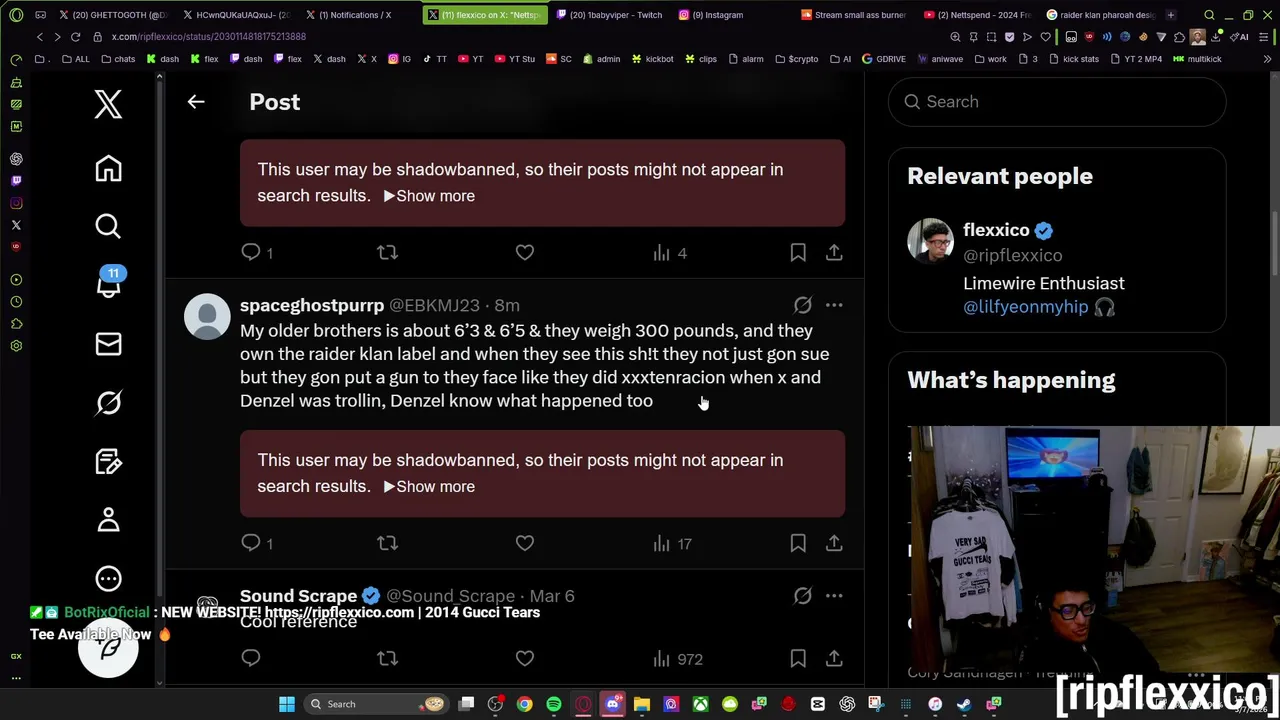1280x720 pixels.
Task: Reply to spaceghostpurrp's post
Action: point(251,543)
